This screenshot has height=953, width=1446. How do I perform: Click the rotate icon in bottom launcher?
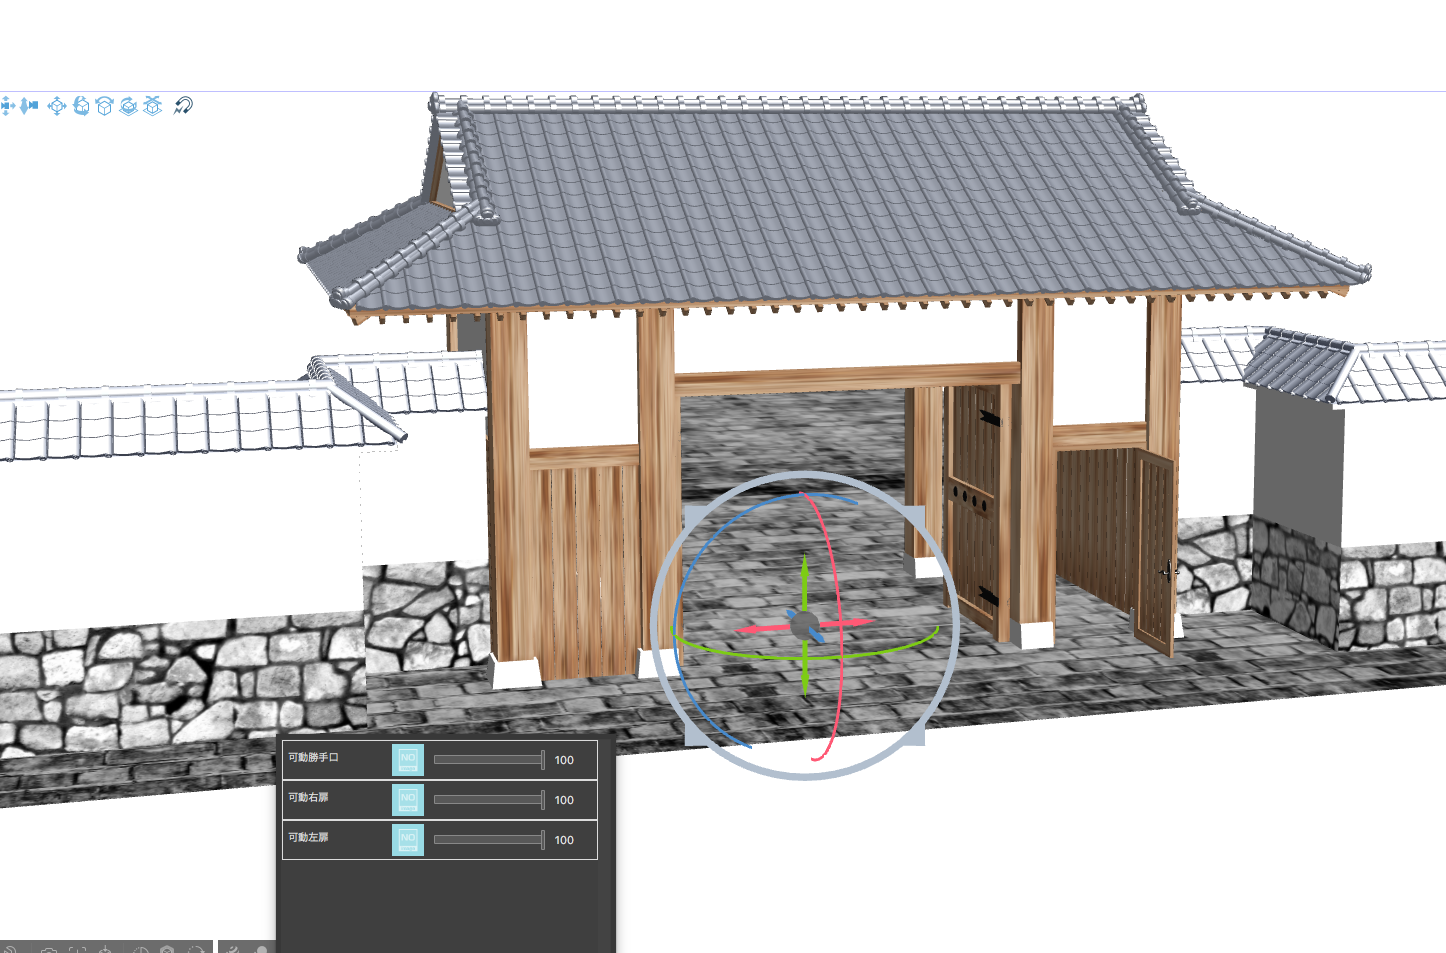(197, 948)
